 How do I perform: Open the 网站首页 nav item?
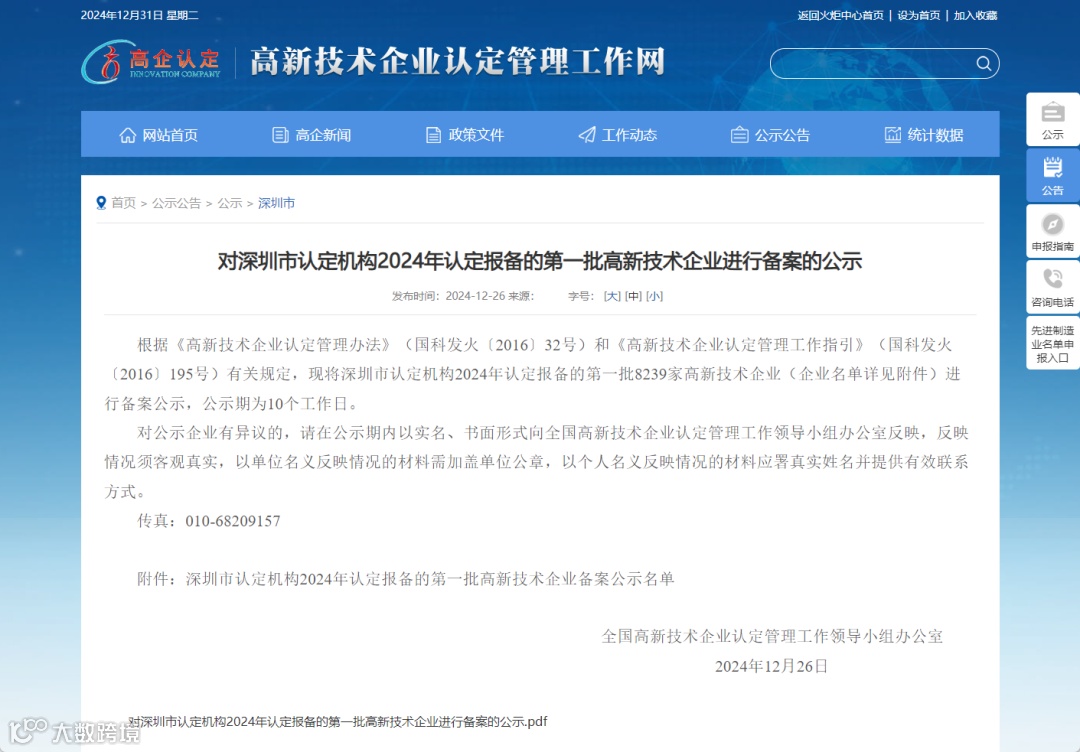coord(158,135)
